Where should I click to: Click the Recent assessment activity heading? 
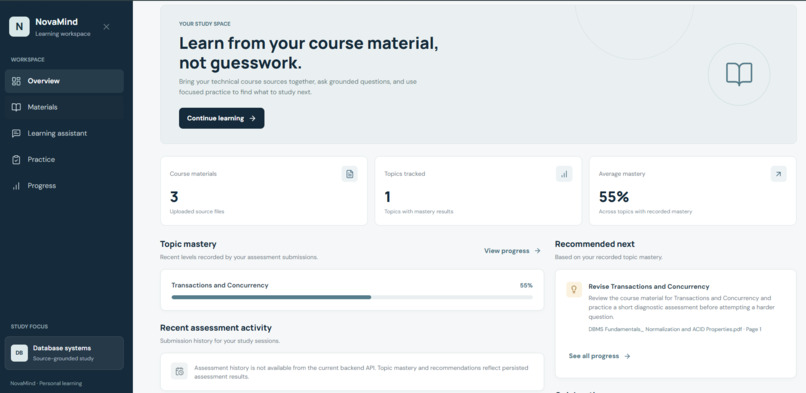click(x=216, y=328)
